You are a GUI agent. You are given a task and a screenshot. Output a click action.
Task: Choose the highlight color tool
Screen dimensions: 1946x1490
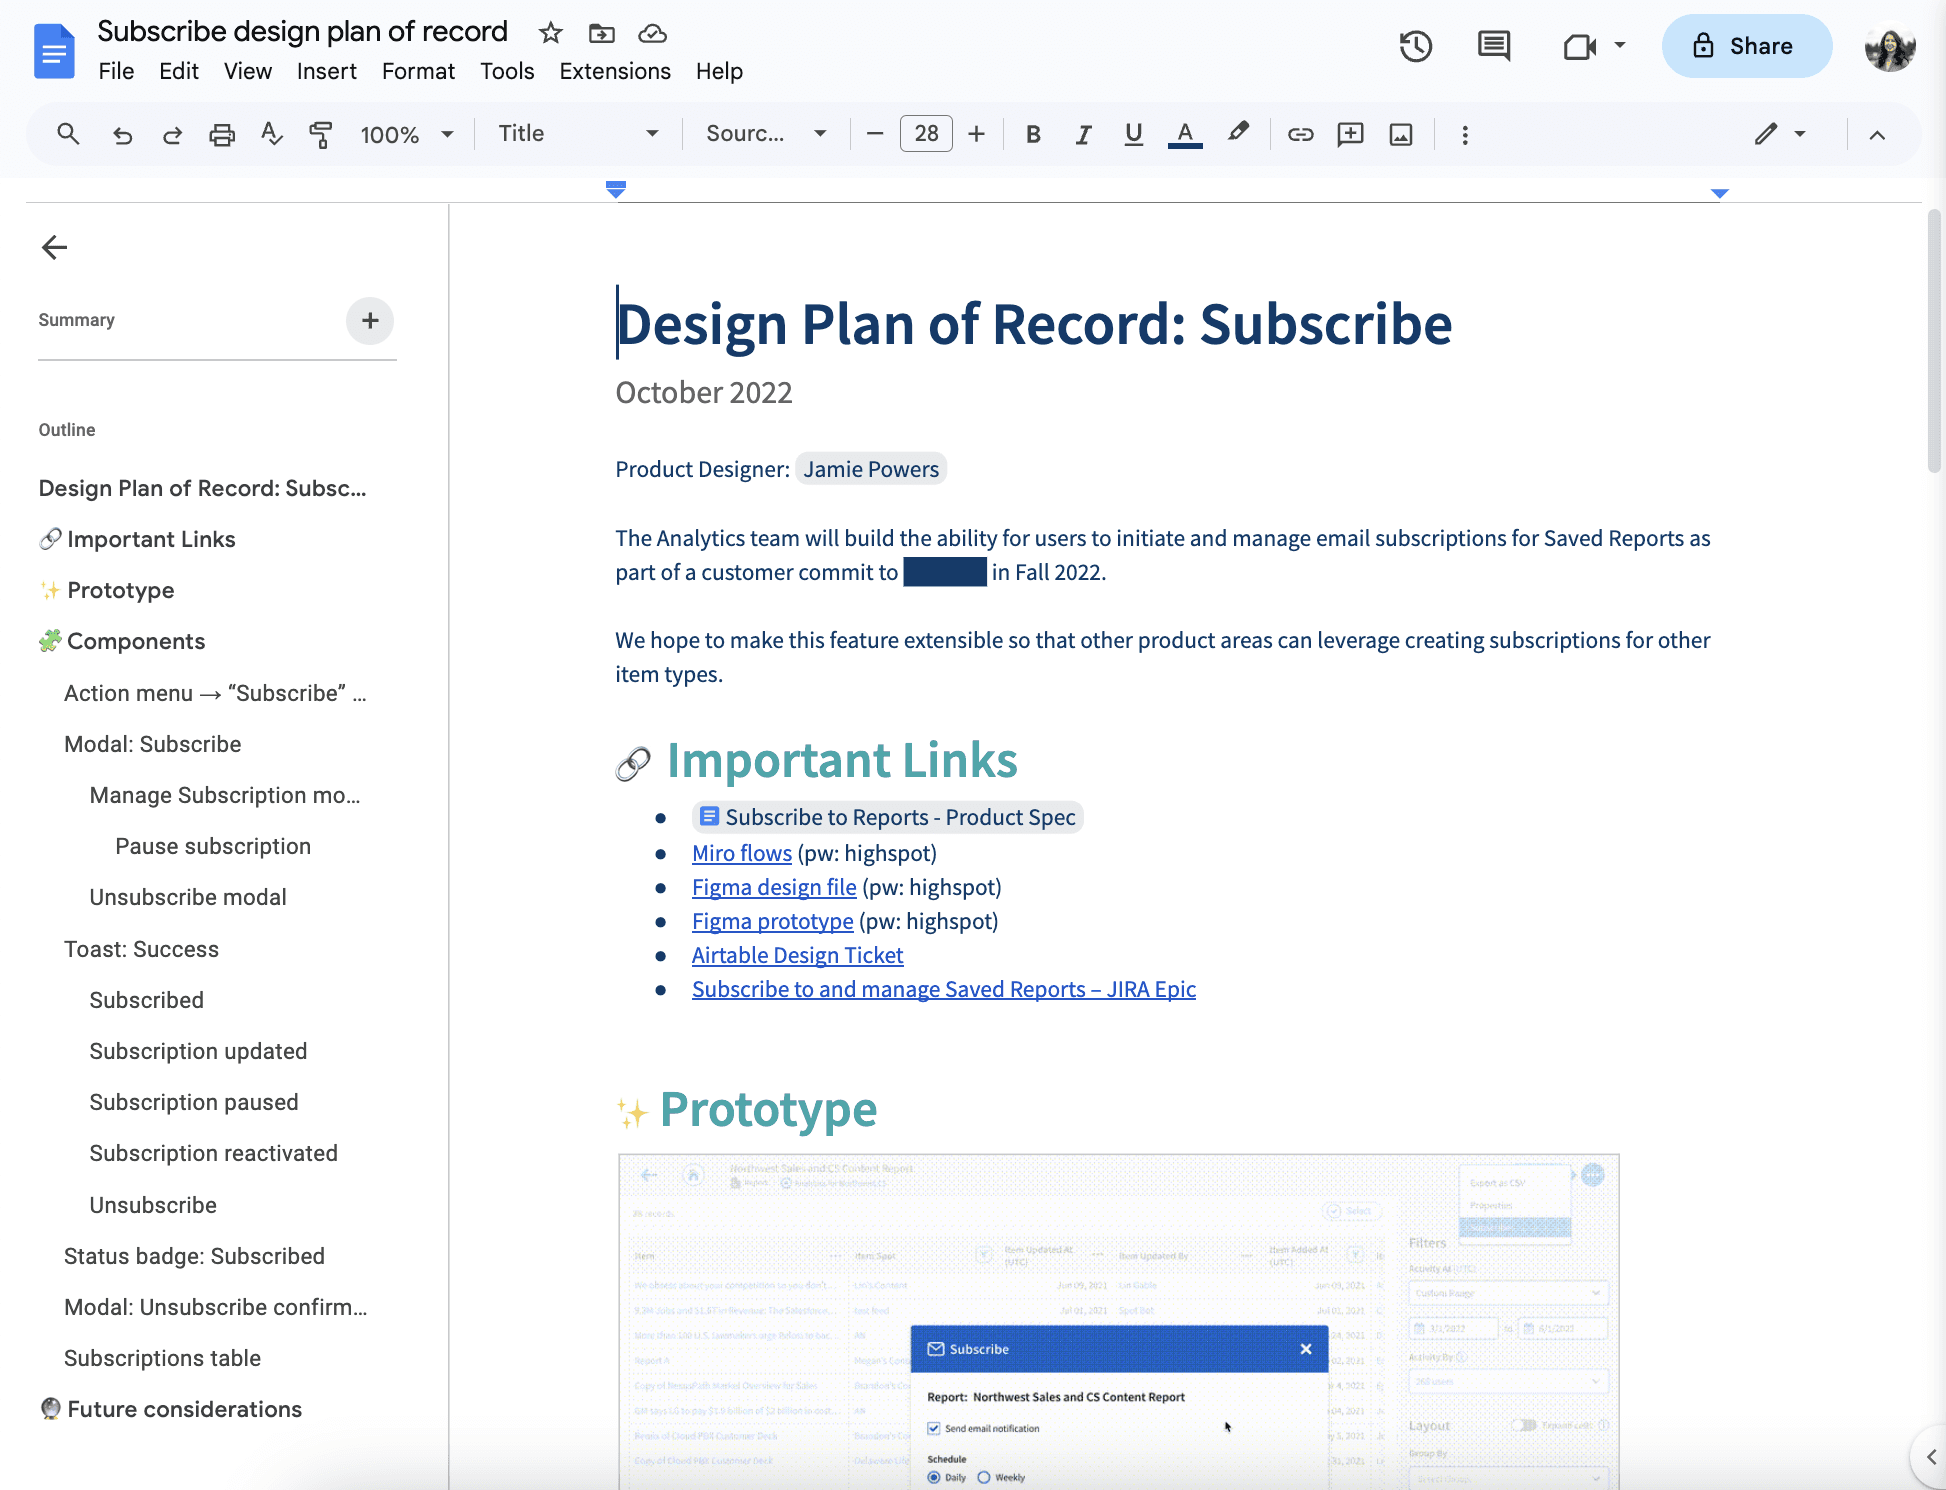1238,134
